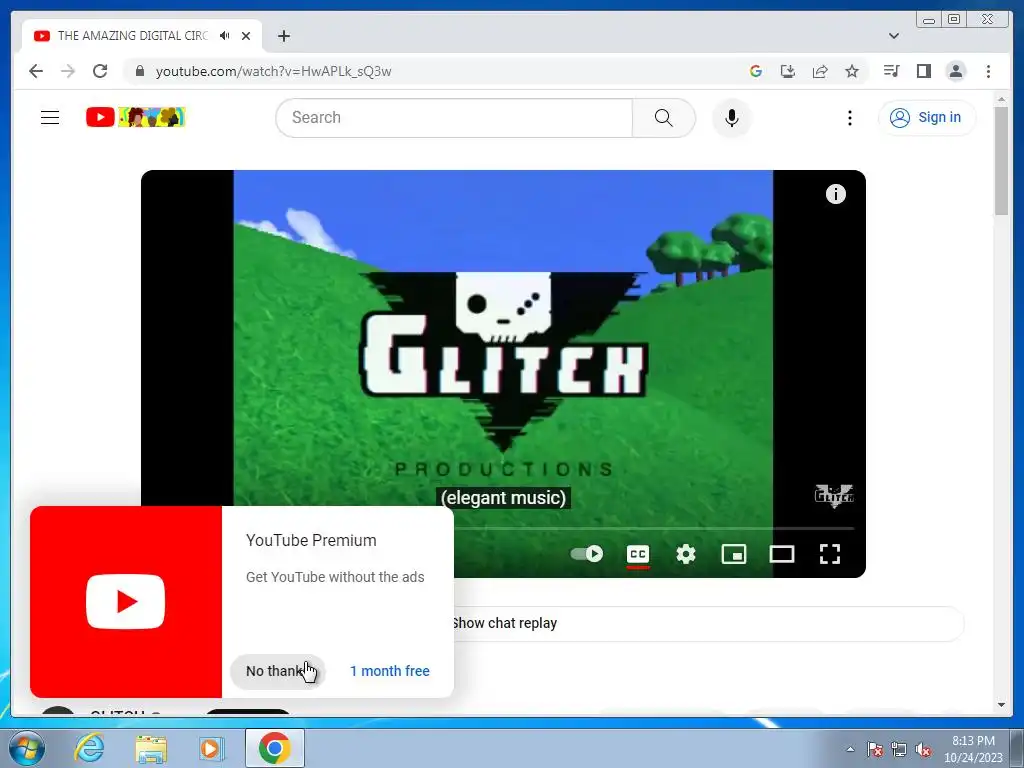Screen dimensions: 1024x768
Task: Start voice search with microphone icon
Action: [732, 118]
